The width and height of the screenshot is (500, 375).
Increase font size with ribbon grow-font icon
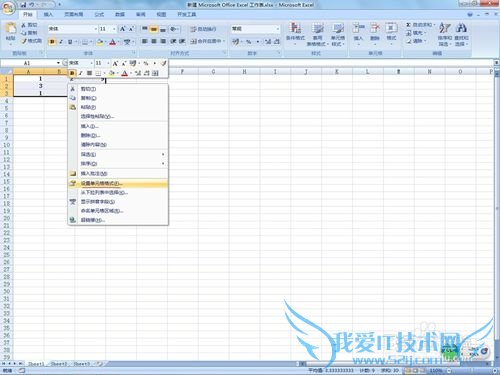click(122, 29)
